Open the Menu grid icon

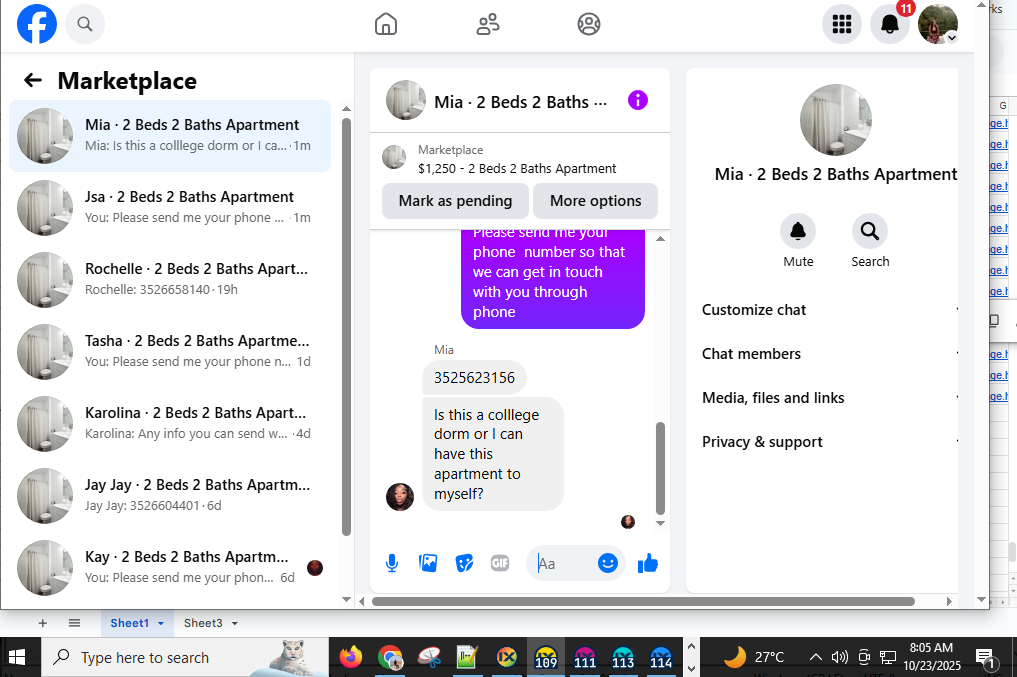pos(842,25)
